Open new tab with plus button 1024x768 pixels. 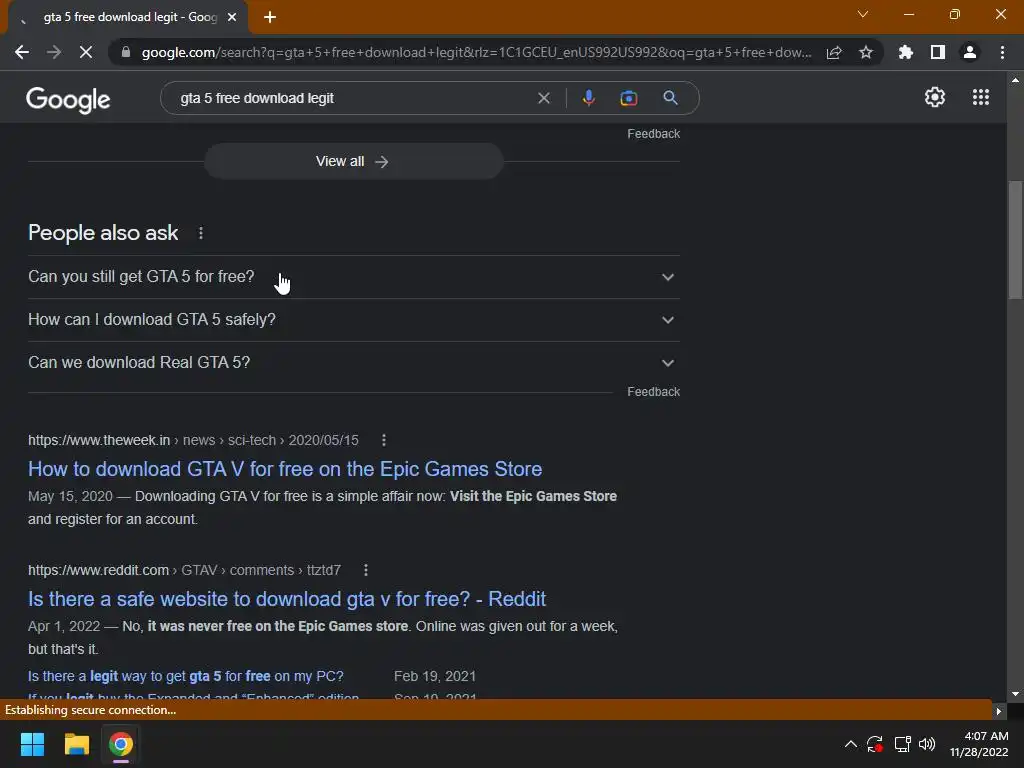tap(270, 18)
